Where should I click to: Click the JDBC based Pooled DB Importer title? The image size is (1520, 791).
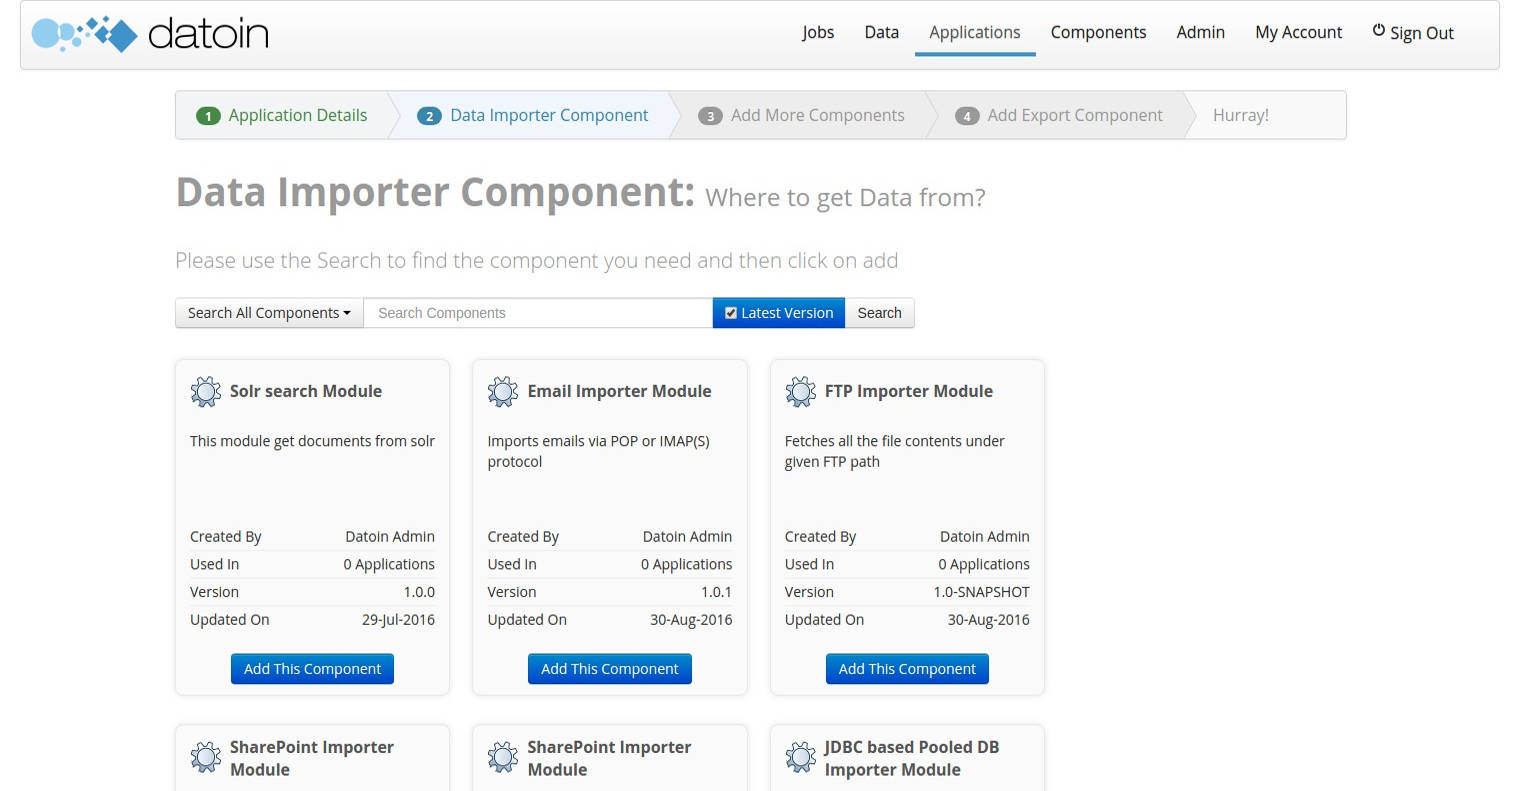tap(911, 758)
